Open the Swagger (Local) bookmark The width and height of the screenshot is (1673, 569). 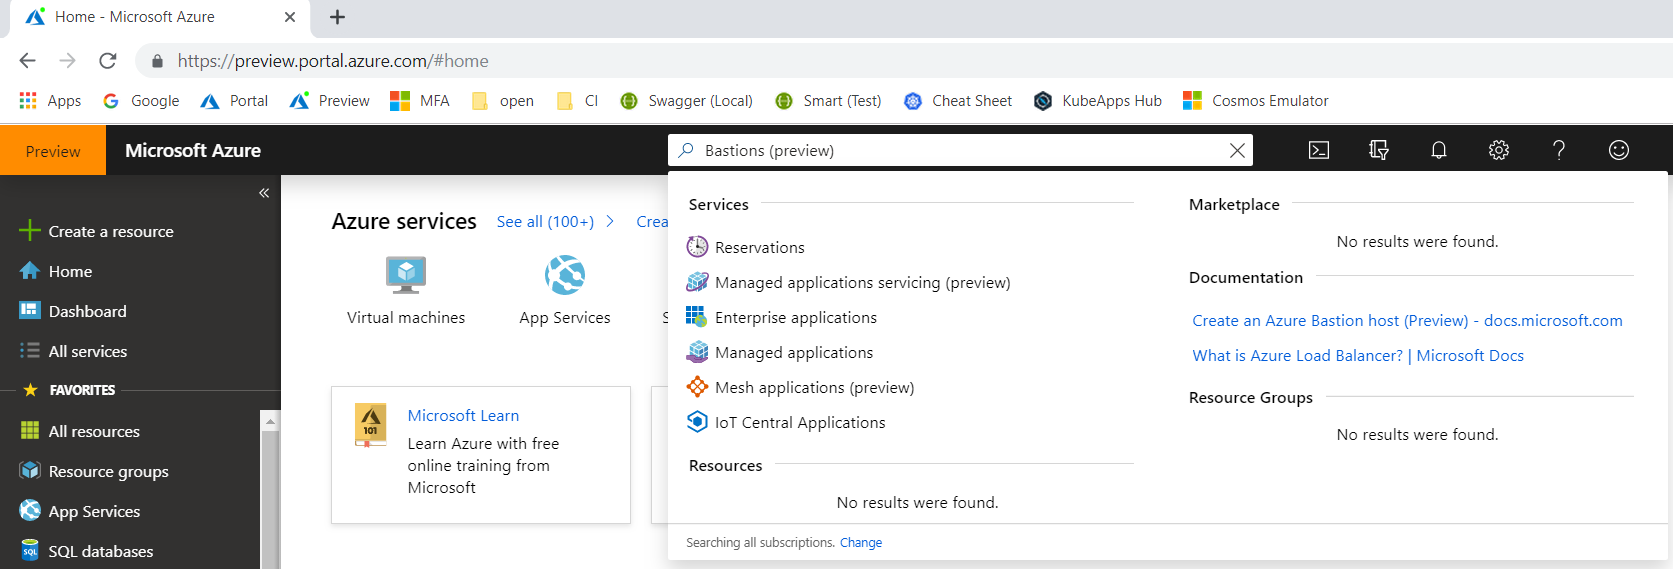click(686, 100)
